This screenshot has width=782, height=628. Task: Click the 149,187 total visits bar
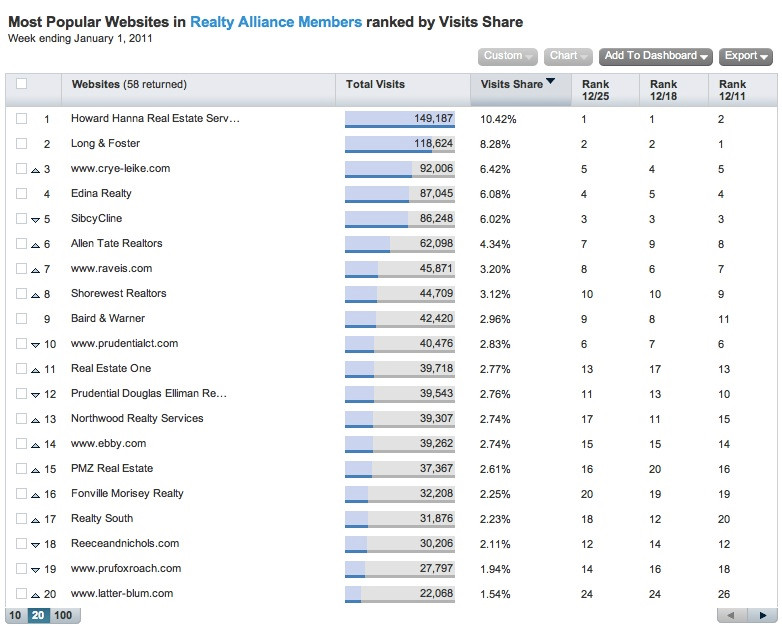[x=399, y=119]
